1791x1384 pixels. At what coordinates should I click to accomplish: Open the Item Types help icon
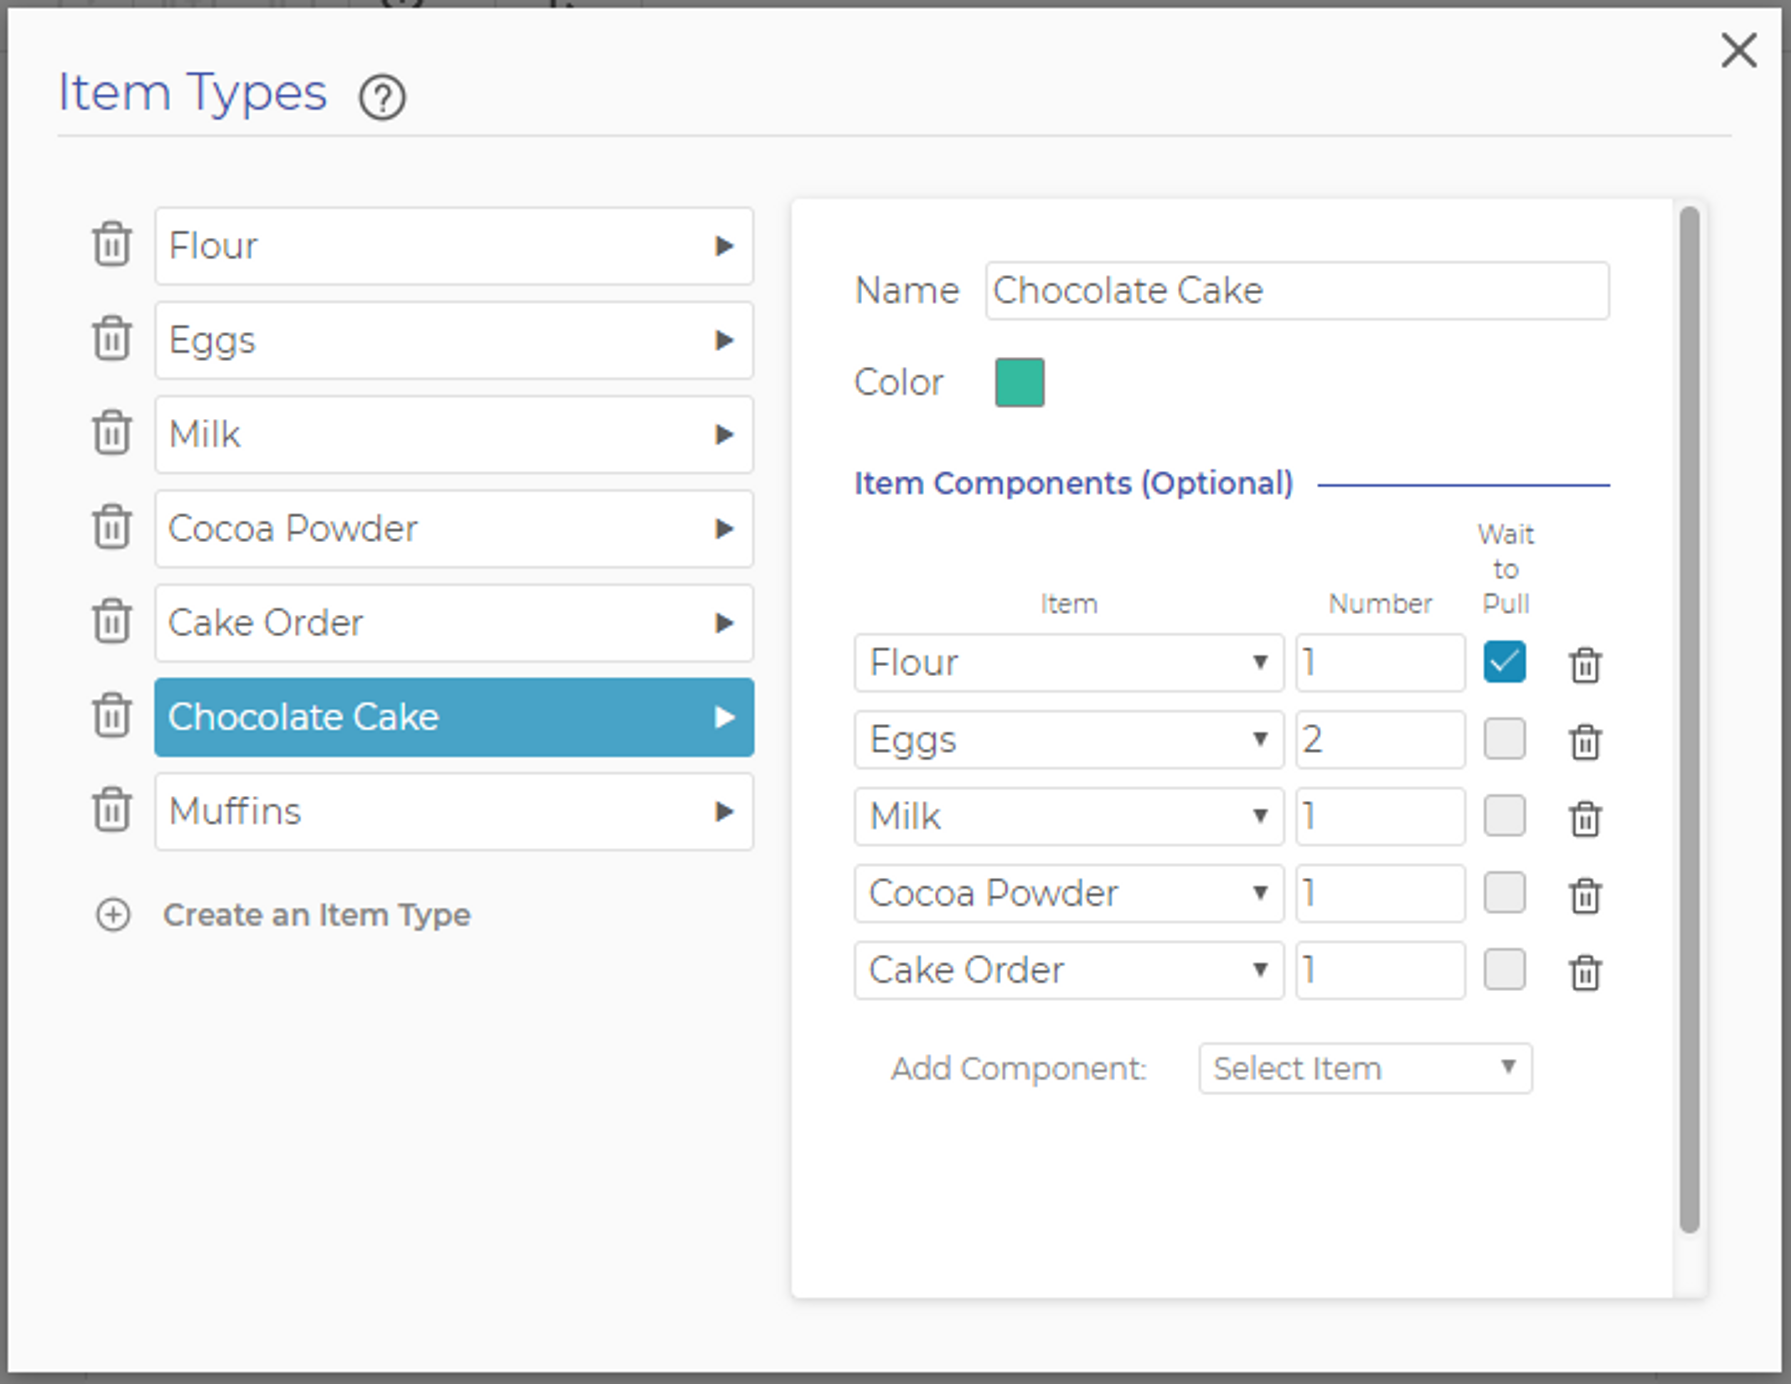[x=382, y=98]
